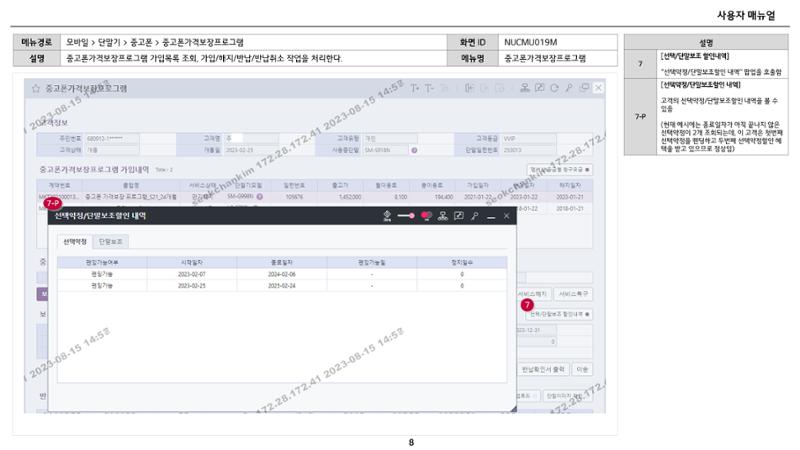
Task: Click the key icon in the popup title bar
Action: [x=474, y=216]
